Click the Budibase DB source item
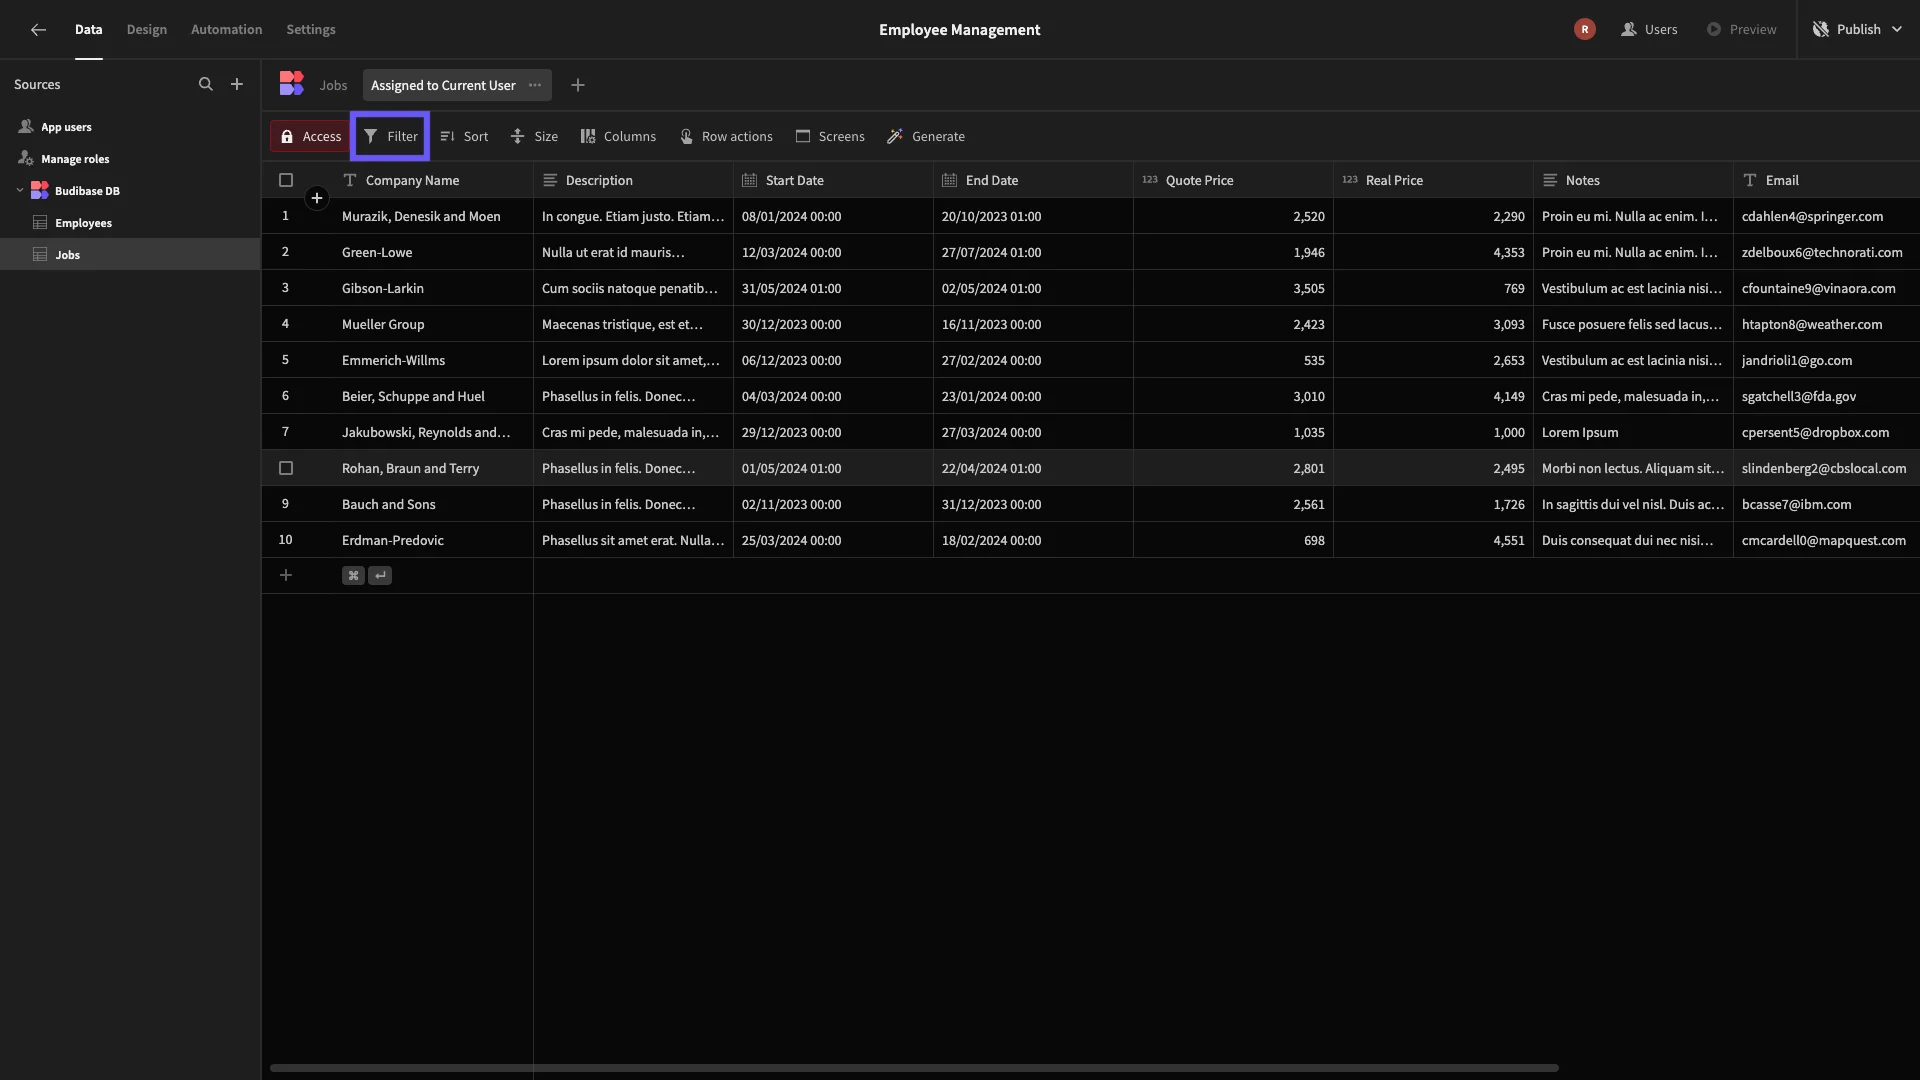 click(x=130, y=190)
